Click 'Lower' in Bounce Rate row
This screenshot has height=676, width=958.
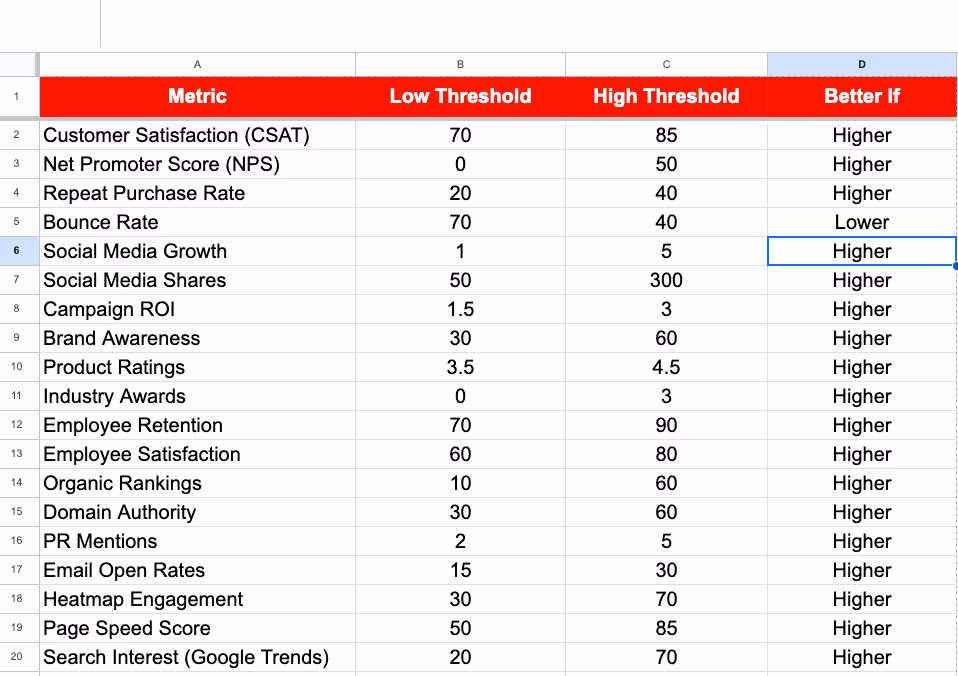pyautogui.click(x=862, y=222)
